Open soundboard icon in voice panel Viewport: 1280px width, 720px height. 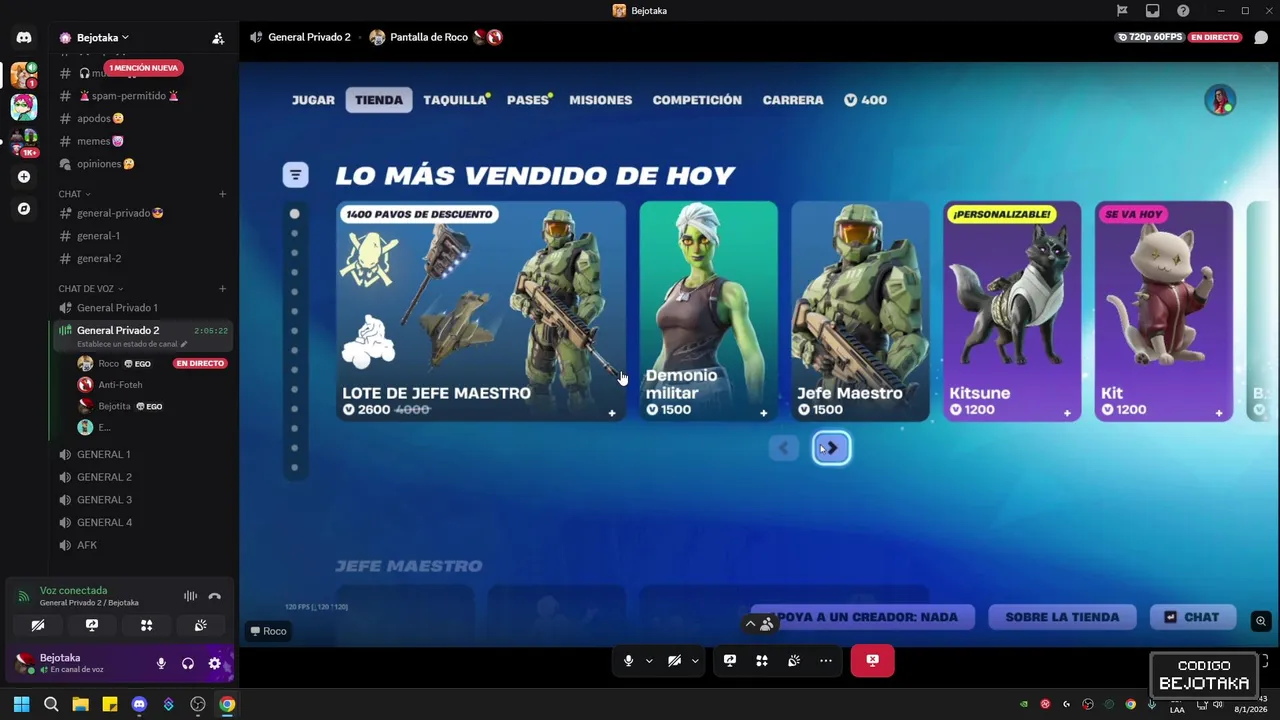pyautogui.click(x=200, y=625)
